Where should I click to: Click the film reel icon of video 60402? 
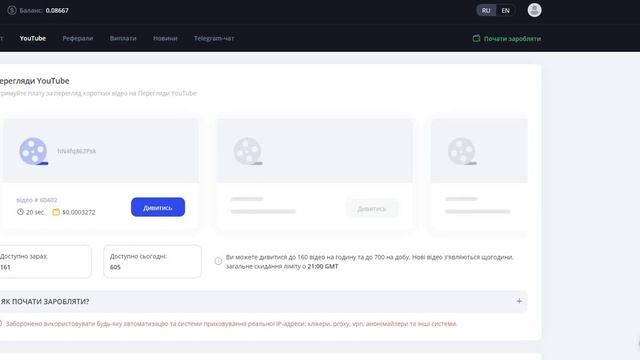click(x=33, y=151)
